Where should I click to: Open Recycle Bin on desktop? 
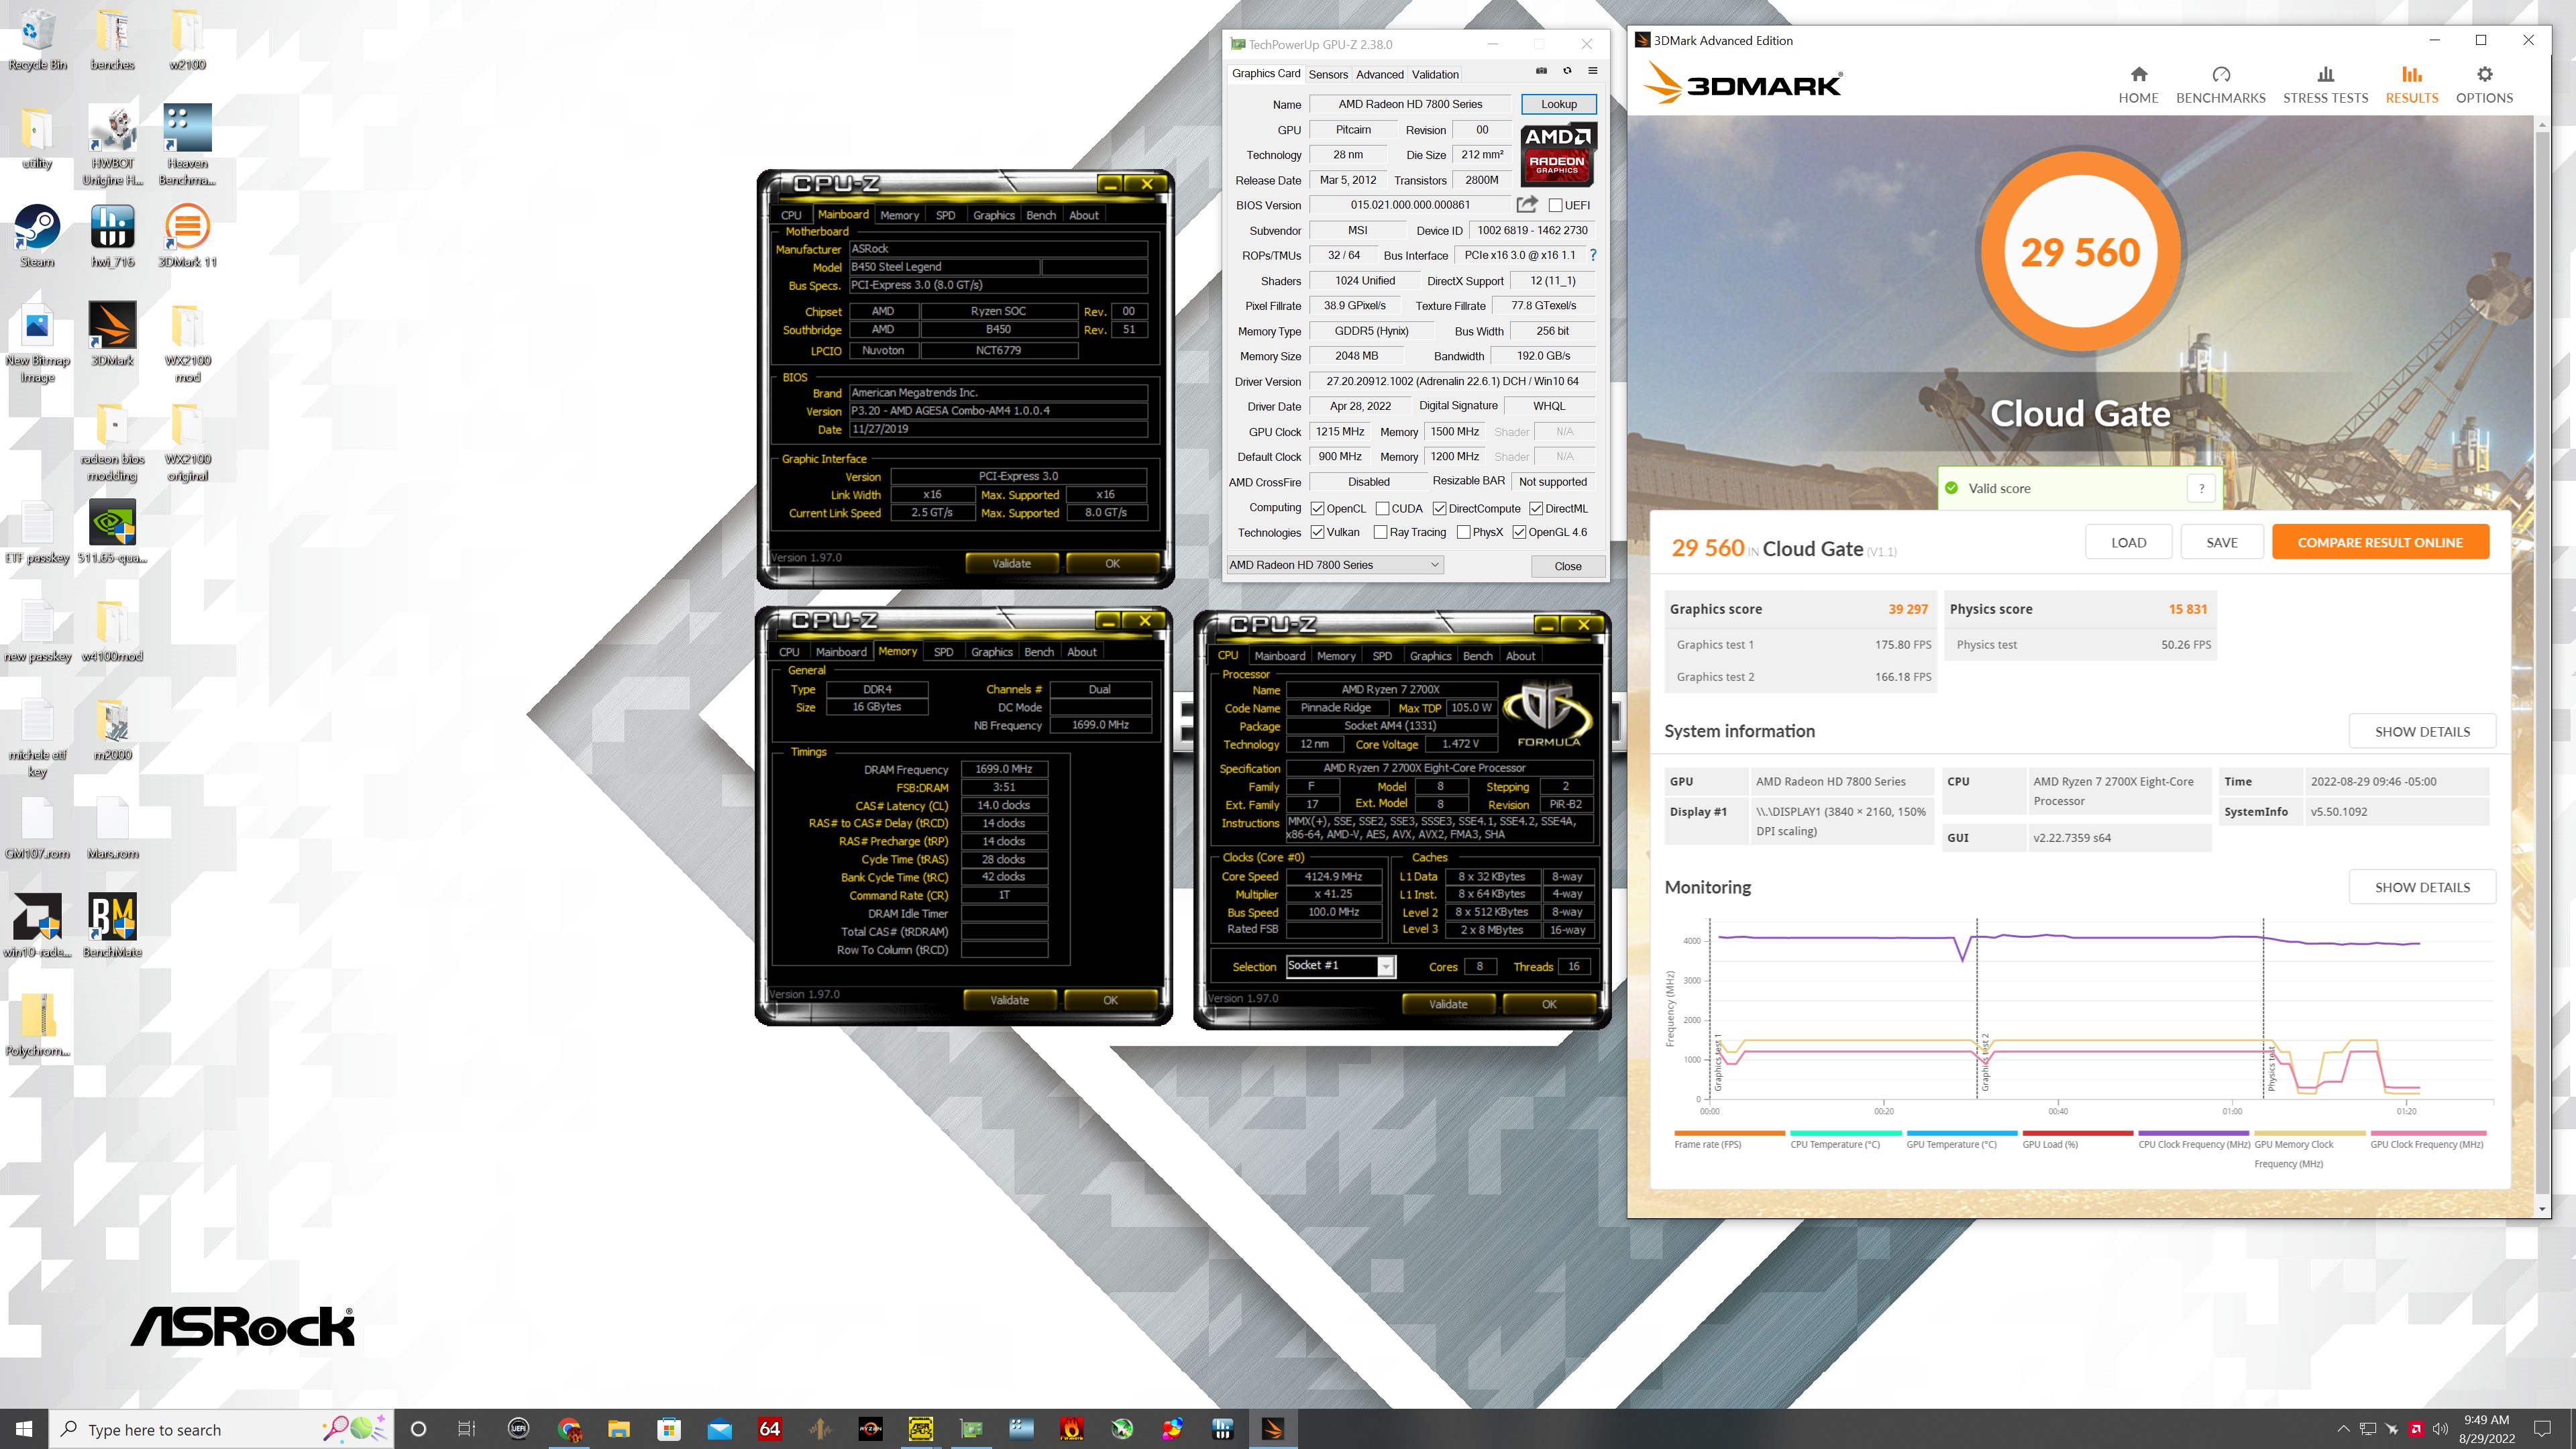pyautogui.click(x=37, y=40)
